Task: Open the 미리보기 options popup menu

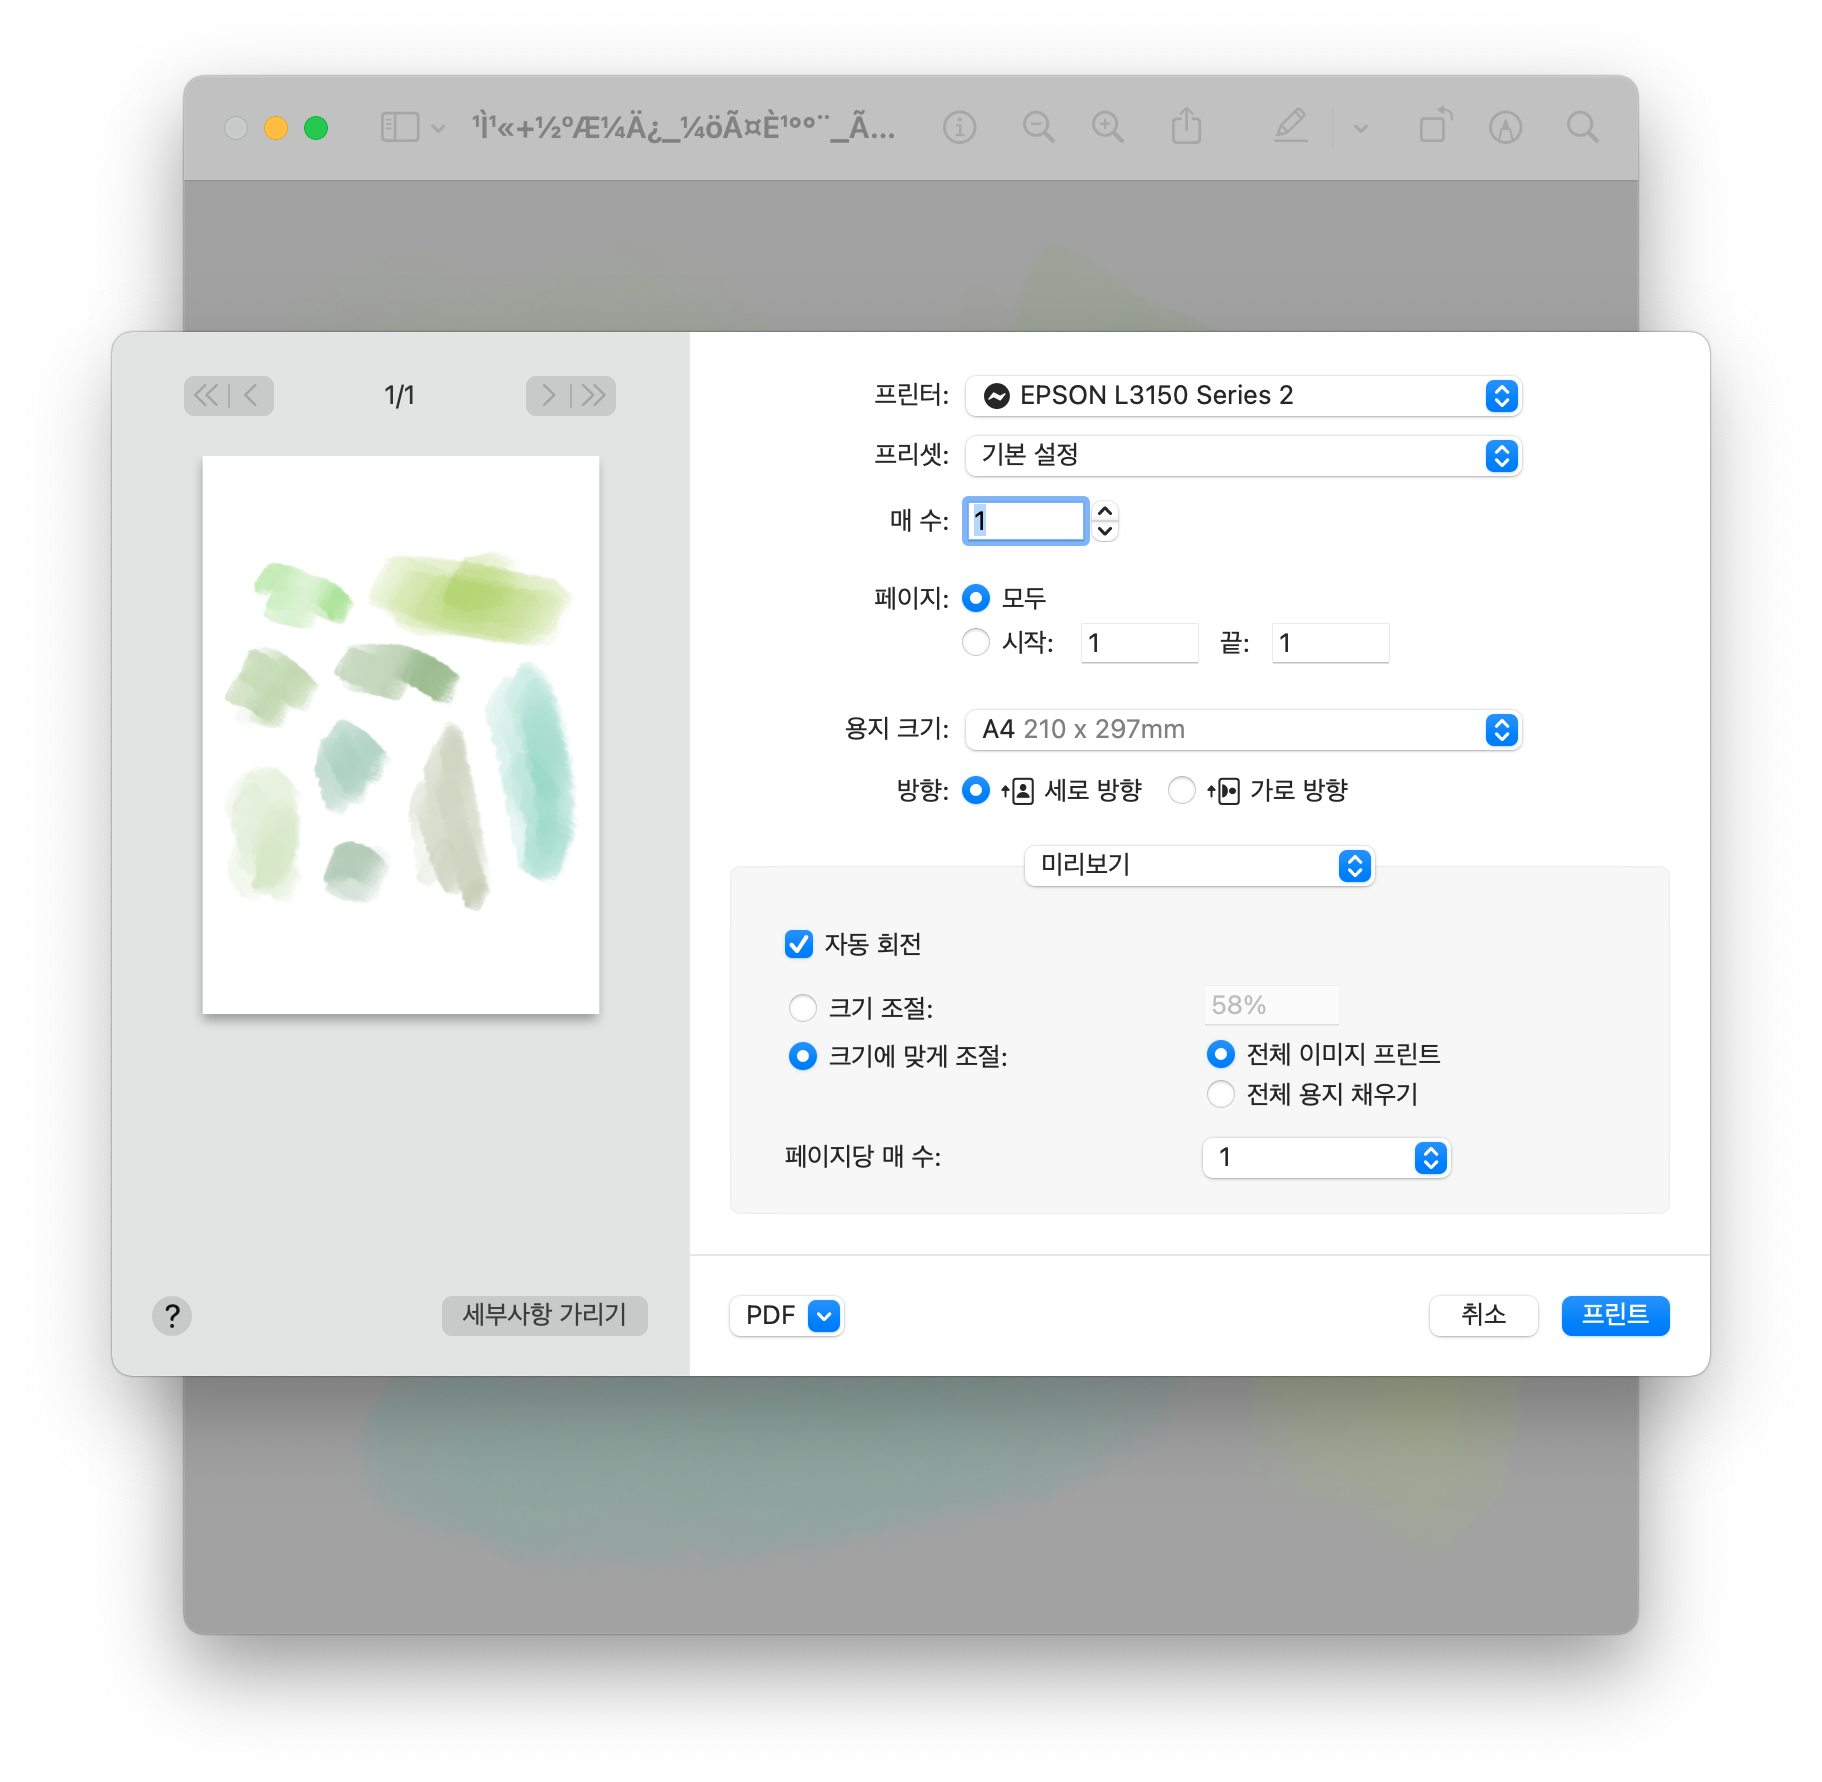Action: click(1198, 865)
